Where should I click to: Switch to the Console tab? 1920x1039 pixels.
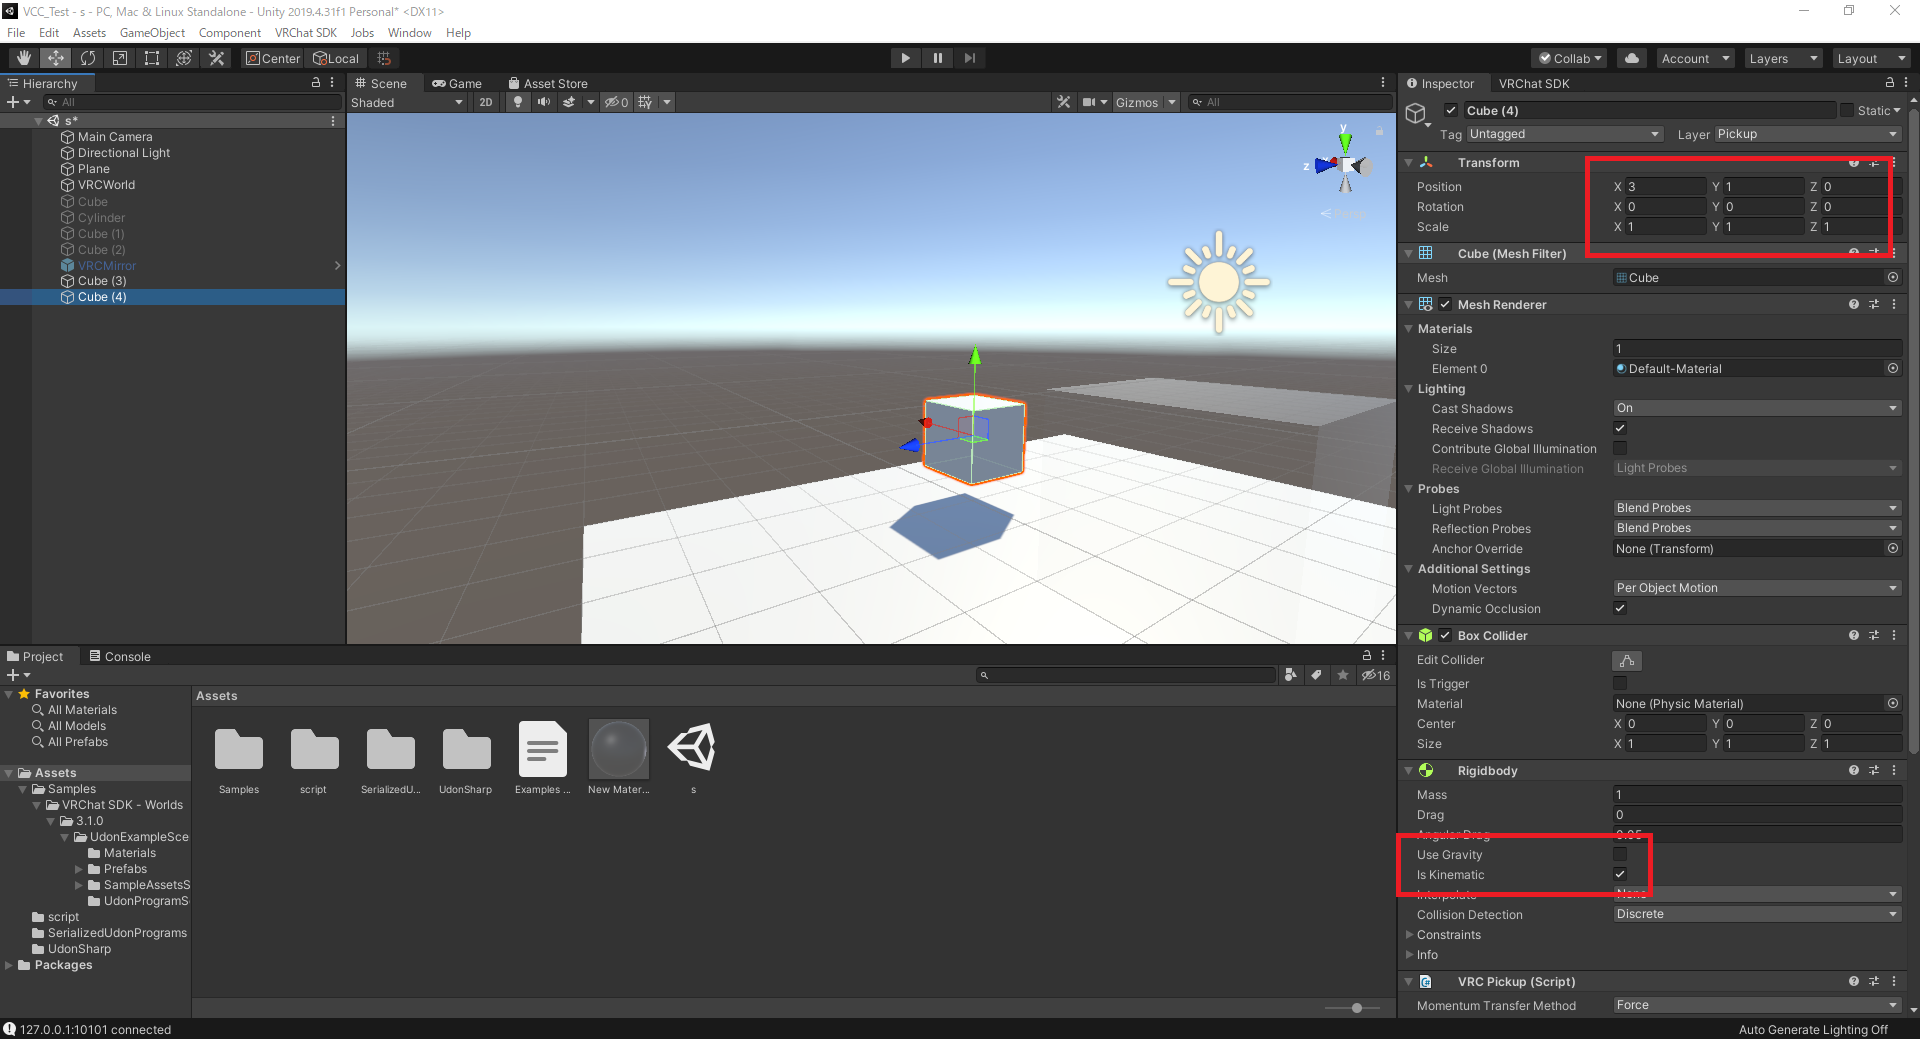120,656
